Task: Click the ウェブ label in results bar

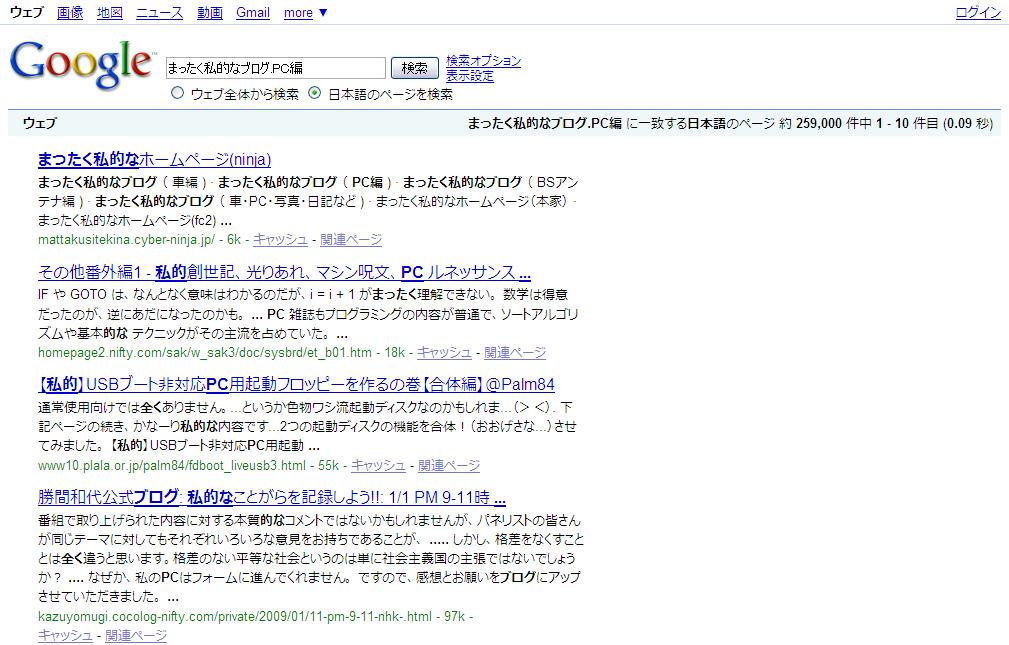Action: coord(39,122)
